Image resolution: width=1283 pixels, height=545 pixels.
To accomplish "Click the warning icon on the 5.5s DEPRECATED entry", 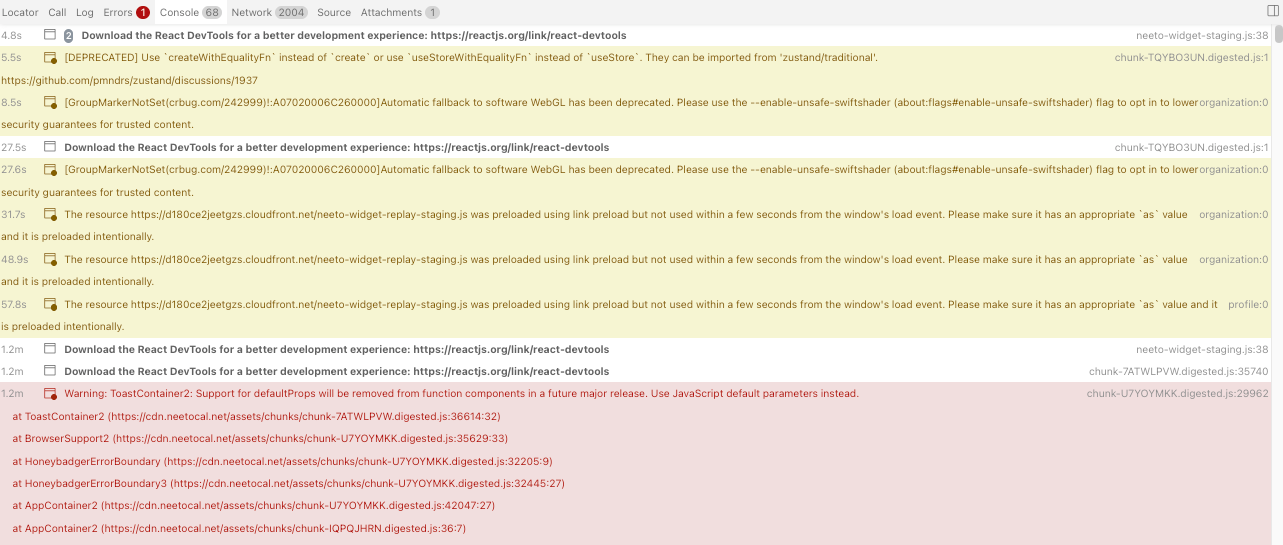I will tap(50, 58).
